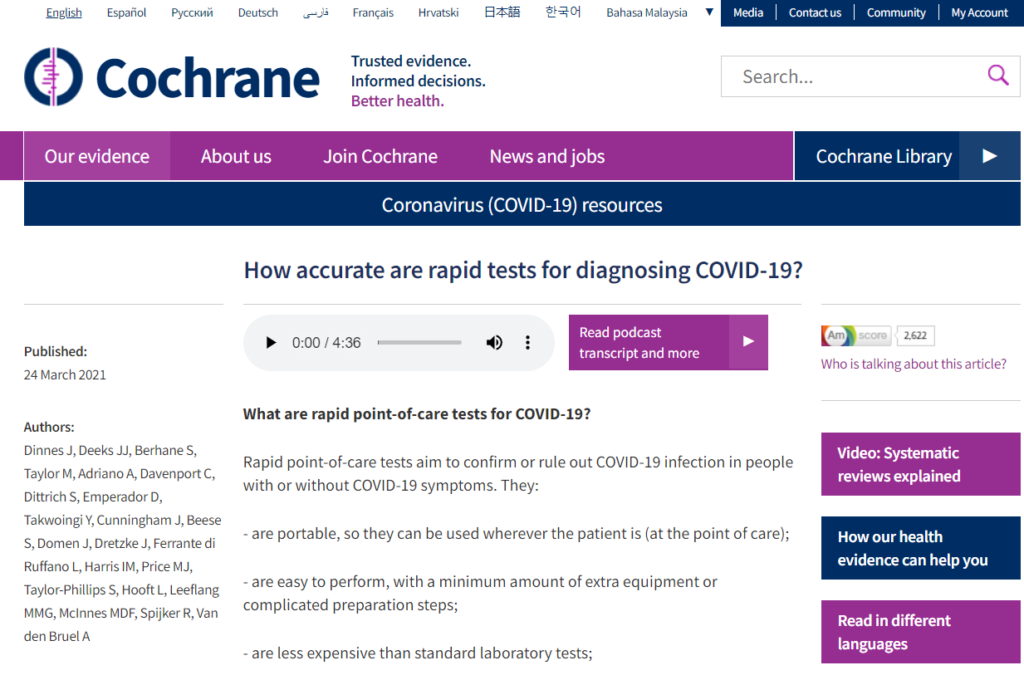The height and width of the screenshot is (675, 1024).
Task: Open the News and jobs menu
Action: point(547,156)
